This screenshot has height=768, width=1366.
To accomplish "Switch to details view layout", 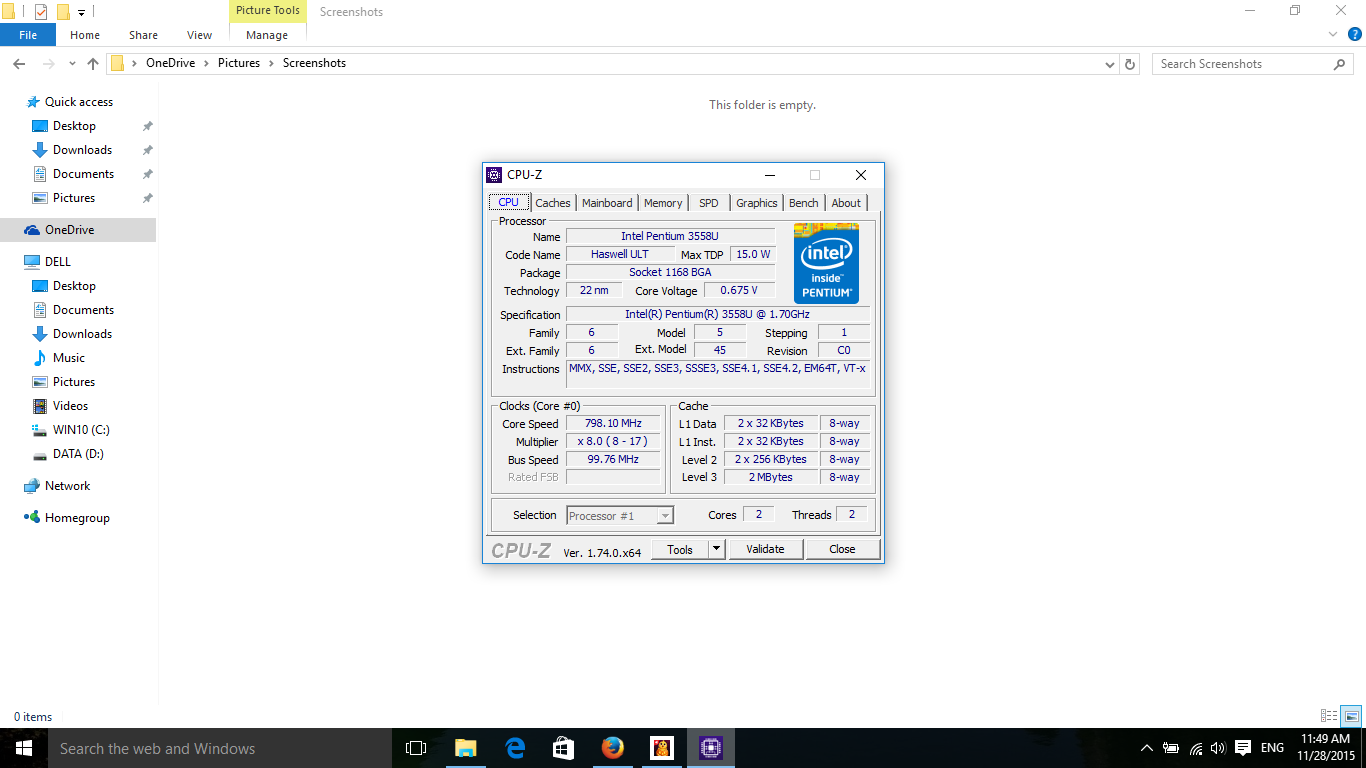I will pyautogui.click(x=1329, y=716).
